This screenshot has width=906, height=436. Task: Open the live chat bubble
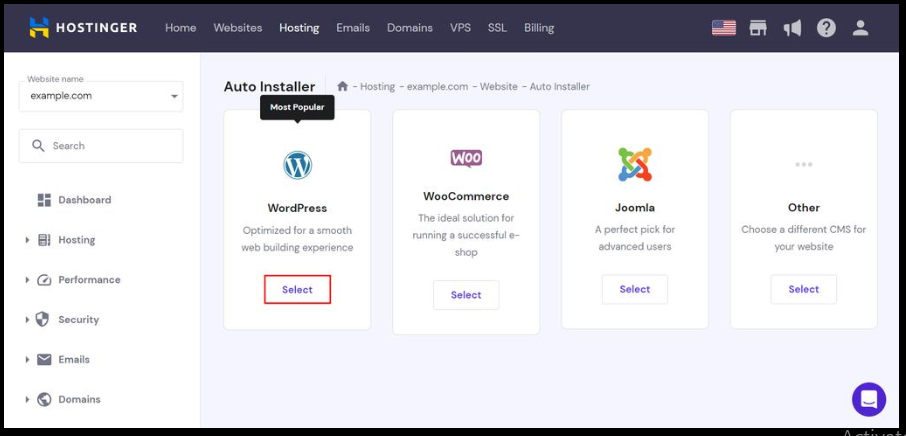[x=868, y=399]
